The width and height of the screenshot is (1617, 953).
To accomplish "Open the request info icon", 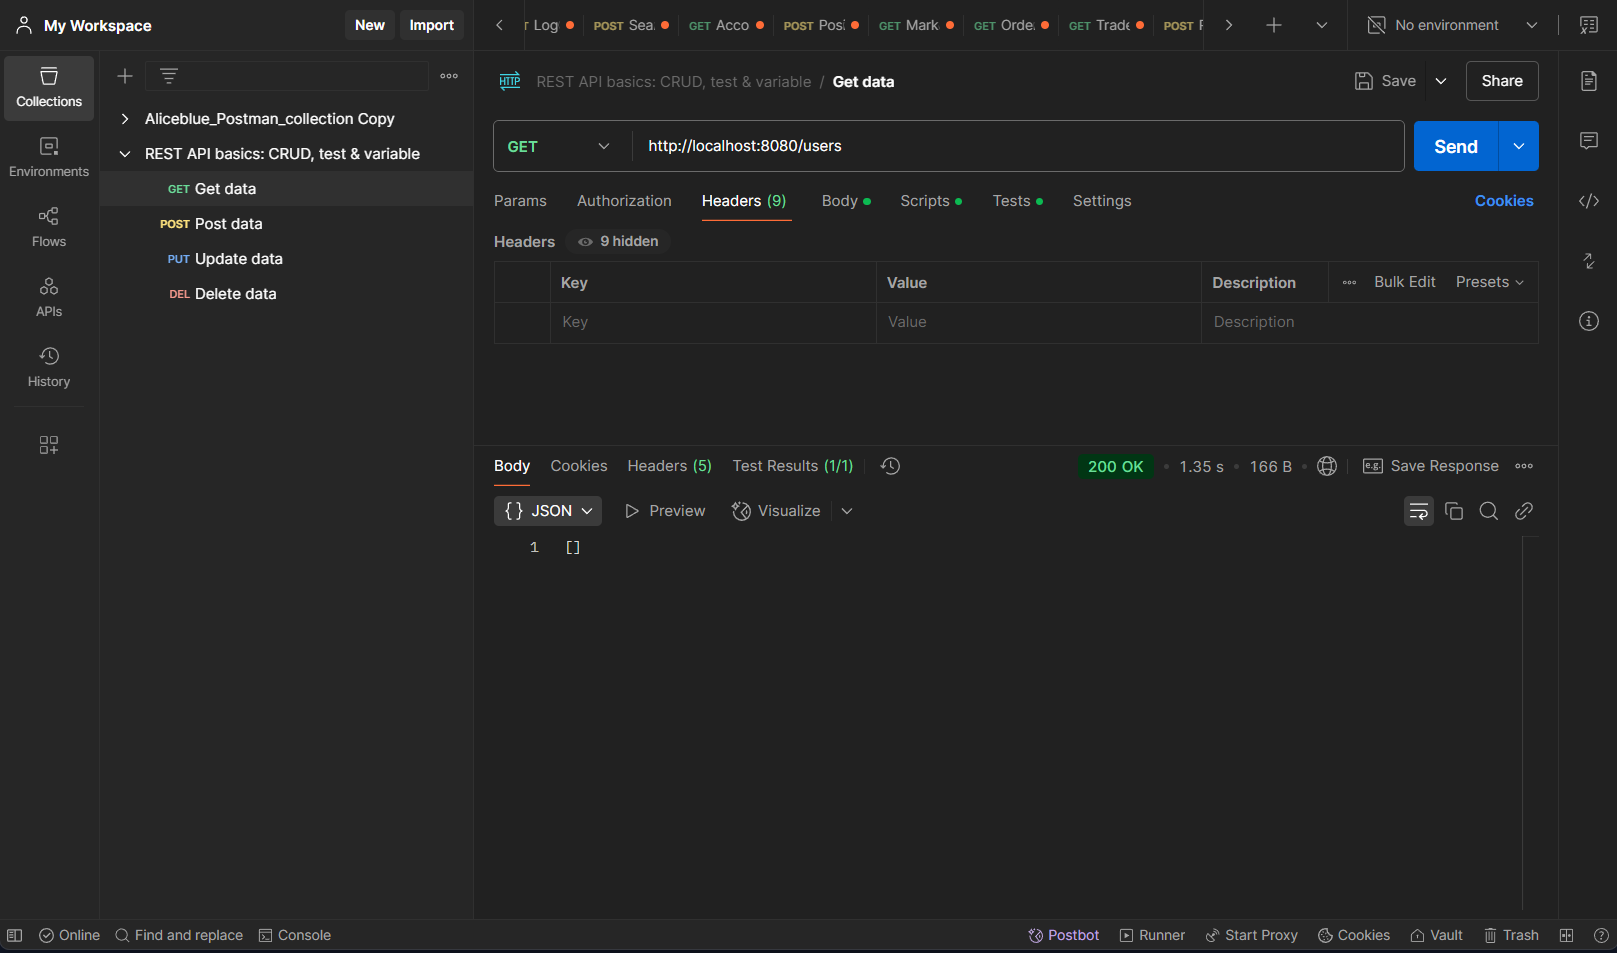I will [x=1589, y=321].
